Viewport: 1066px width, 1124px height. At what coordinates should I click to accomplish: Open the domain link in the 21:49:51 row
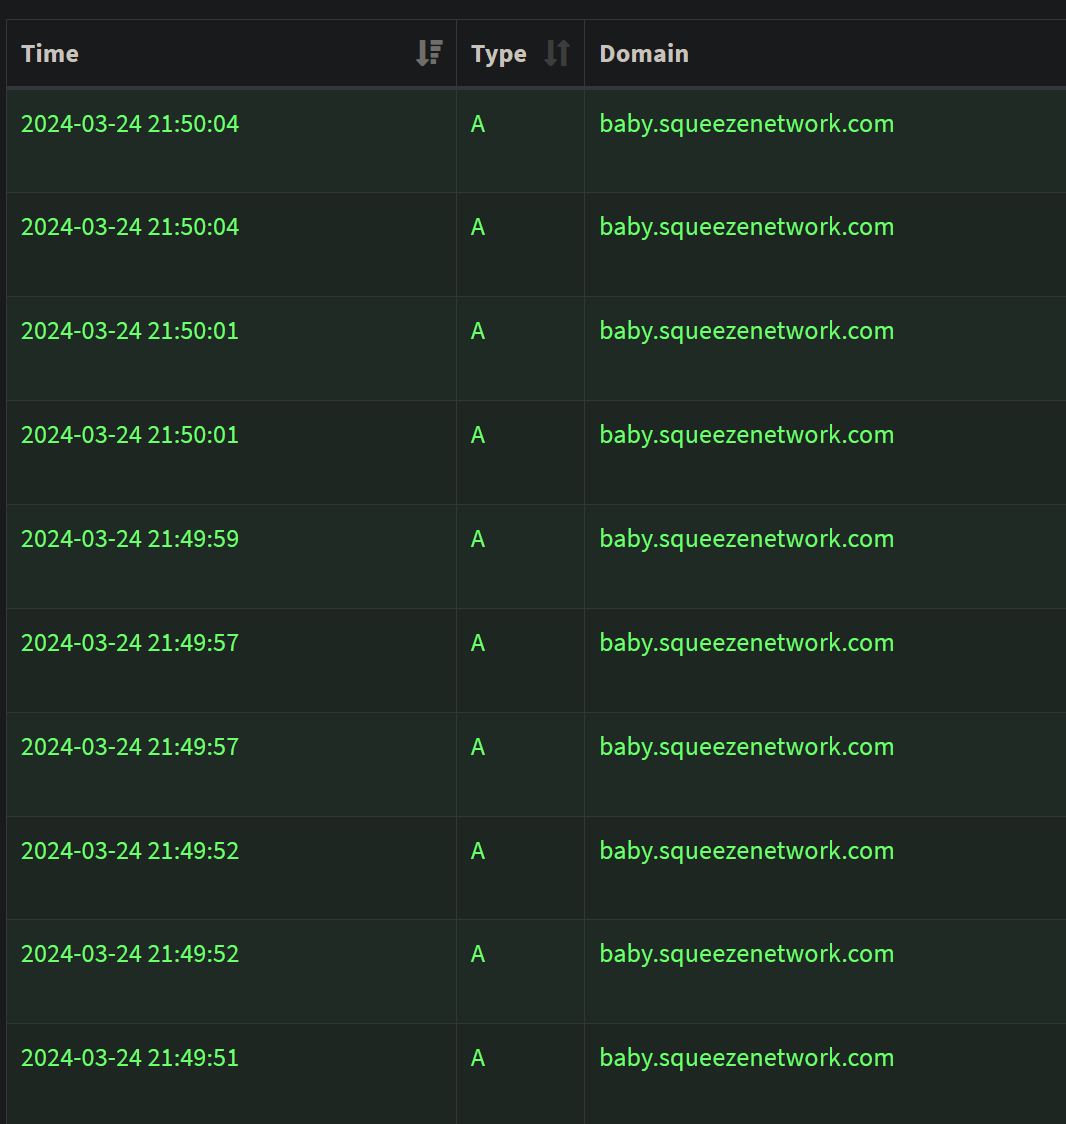[x=746, y=1058]
